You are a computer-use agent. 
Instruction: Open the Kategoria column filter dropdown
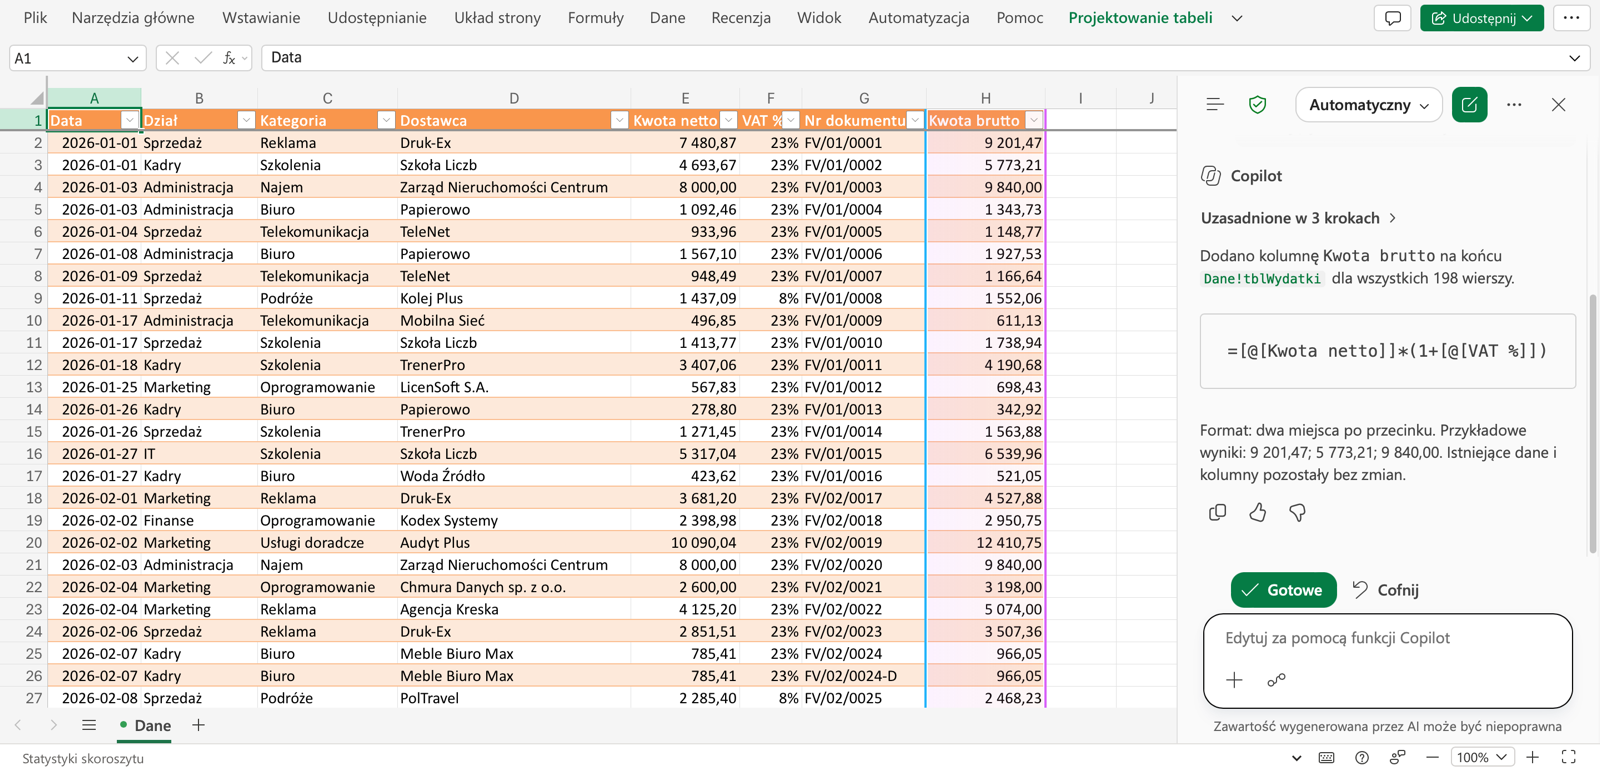tap(386, 120)
